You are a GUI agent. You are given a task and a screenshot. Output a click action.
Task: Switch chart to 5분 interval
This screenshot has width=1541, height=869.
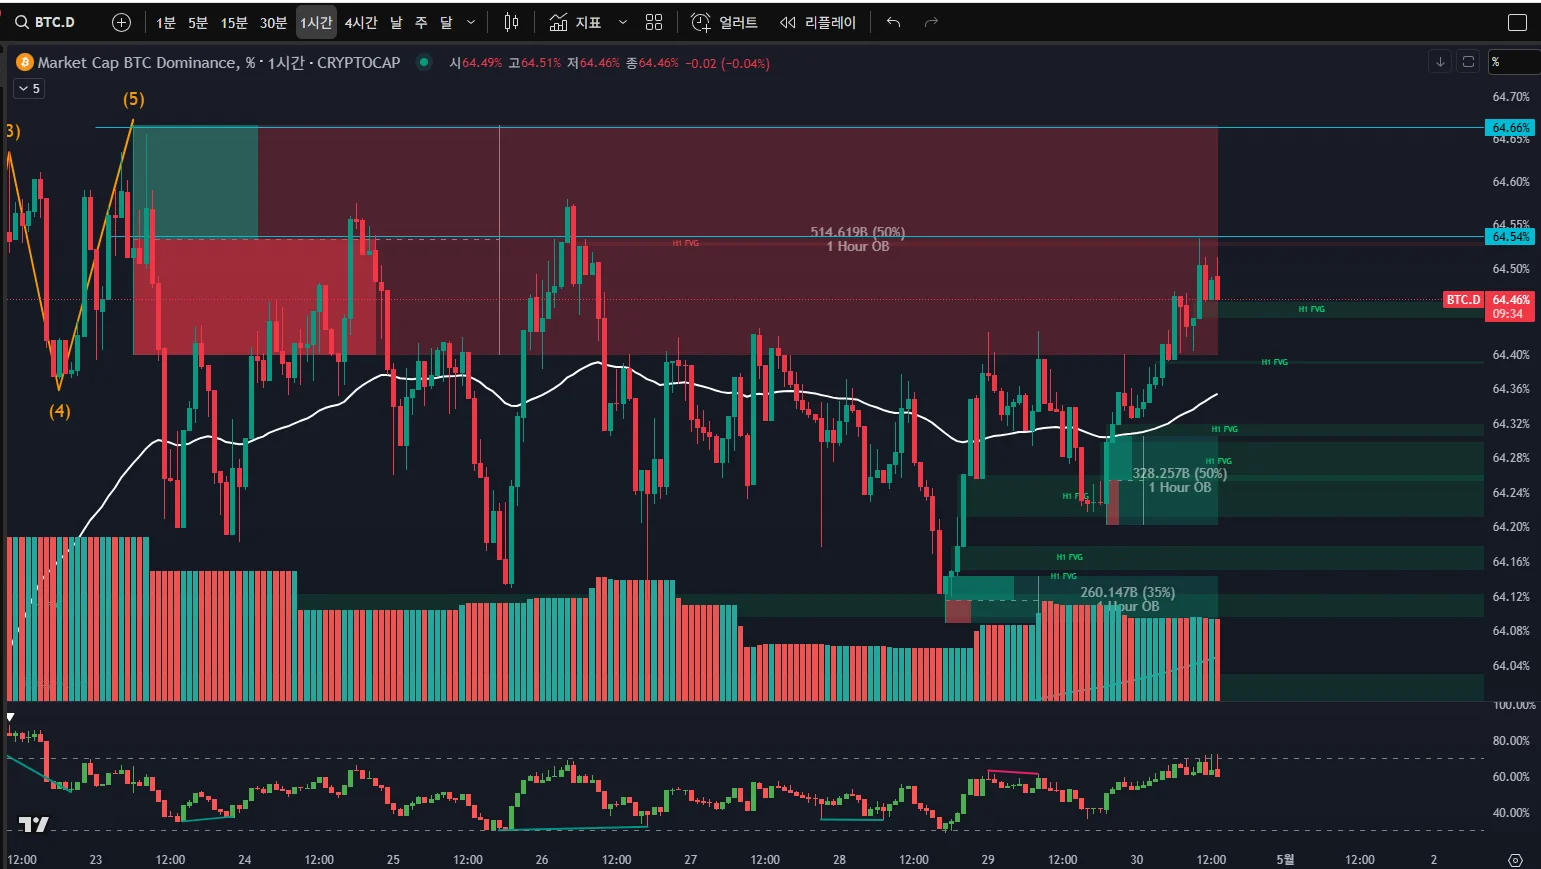198,22
